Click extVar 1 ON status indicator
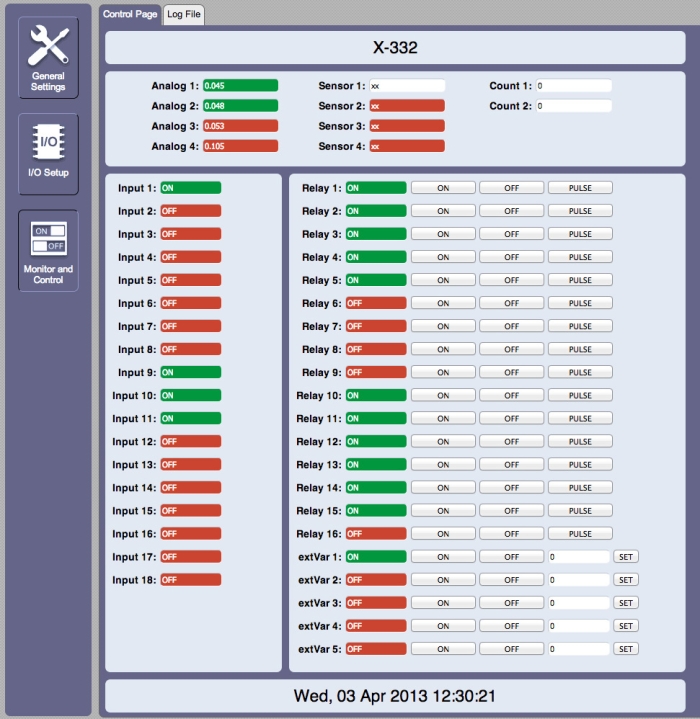700x719 pixels. click(x=376, y=557)
